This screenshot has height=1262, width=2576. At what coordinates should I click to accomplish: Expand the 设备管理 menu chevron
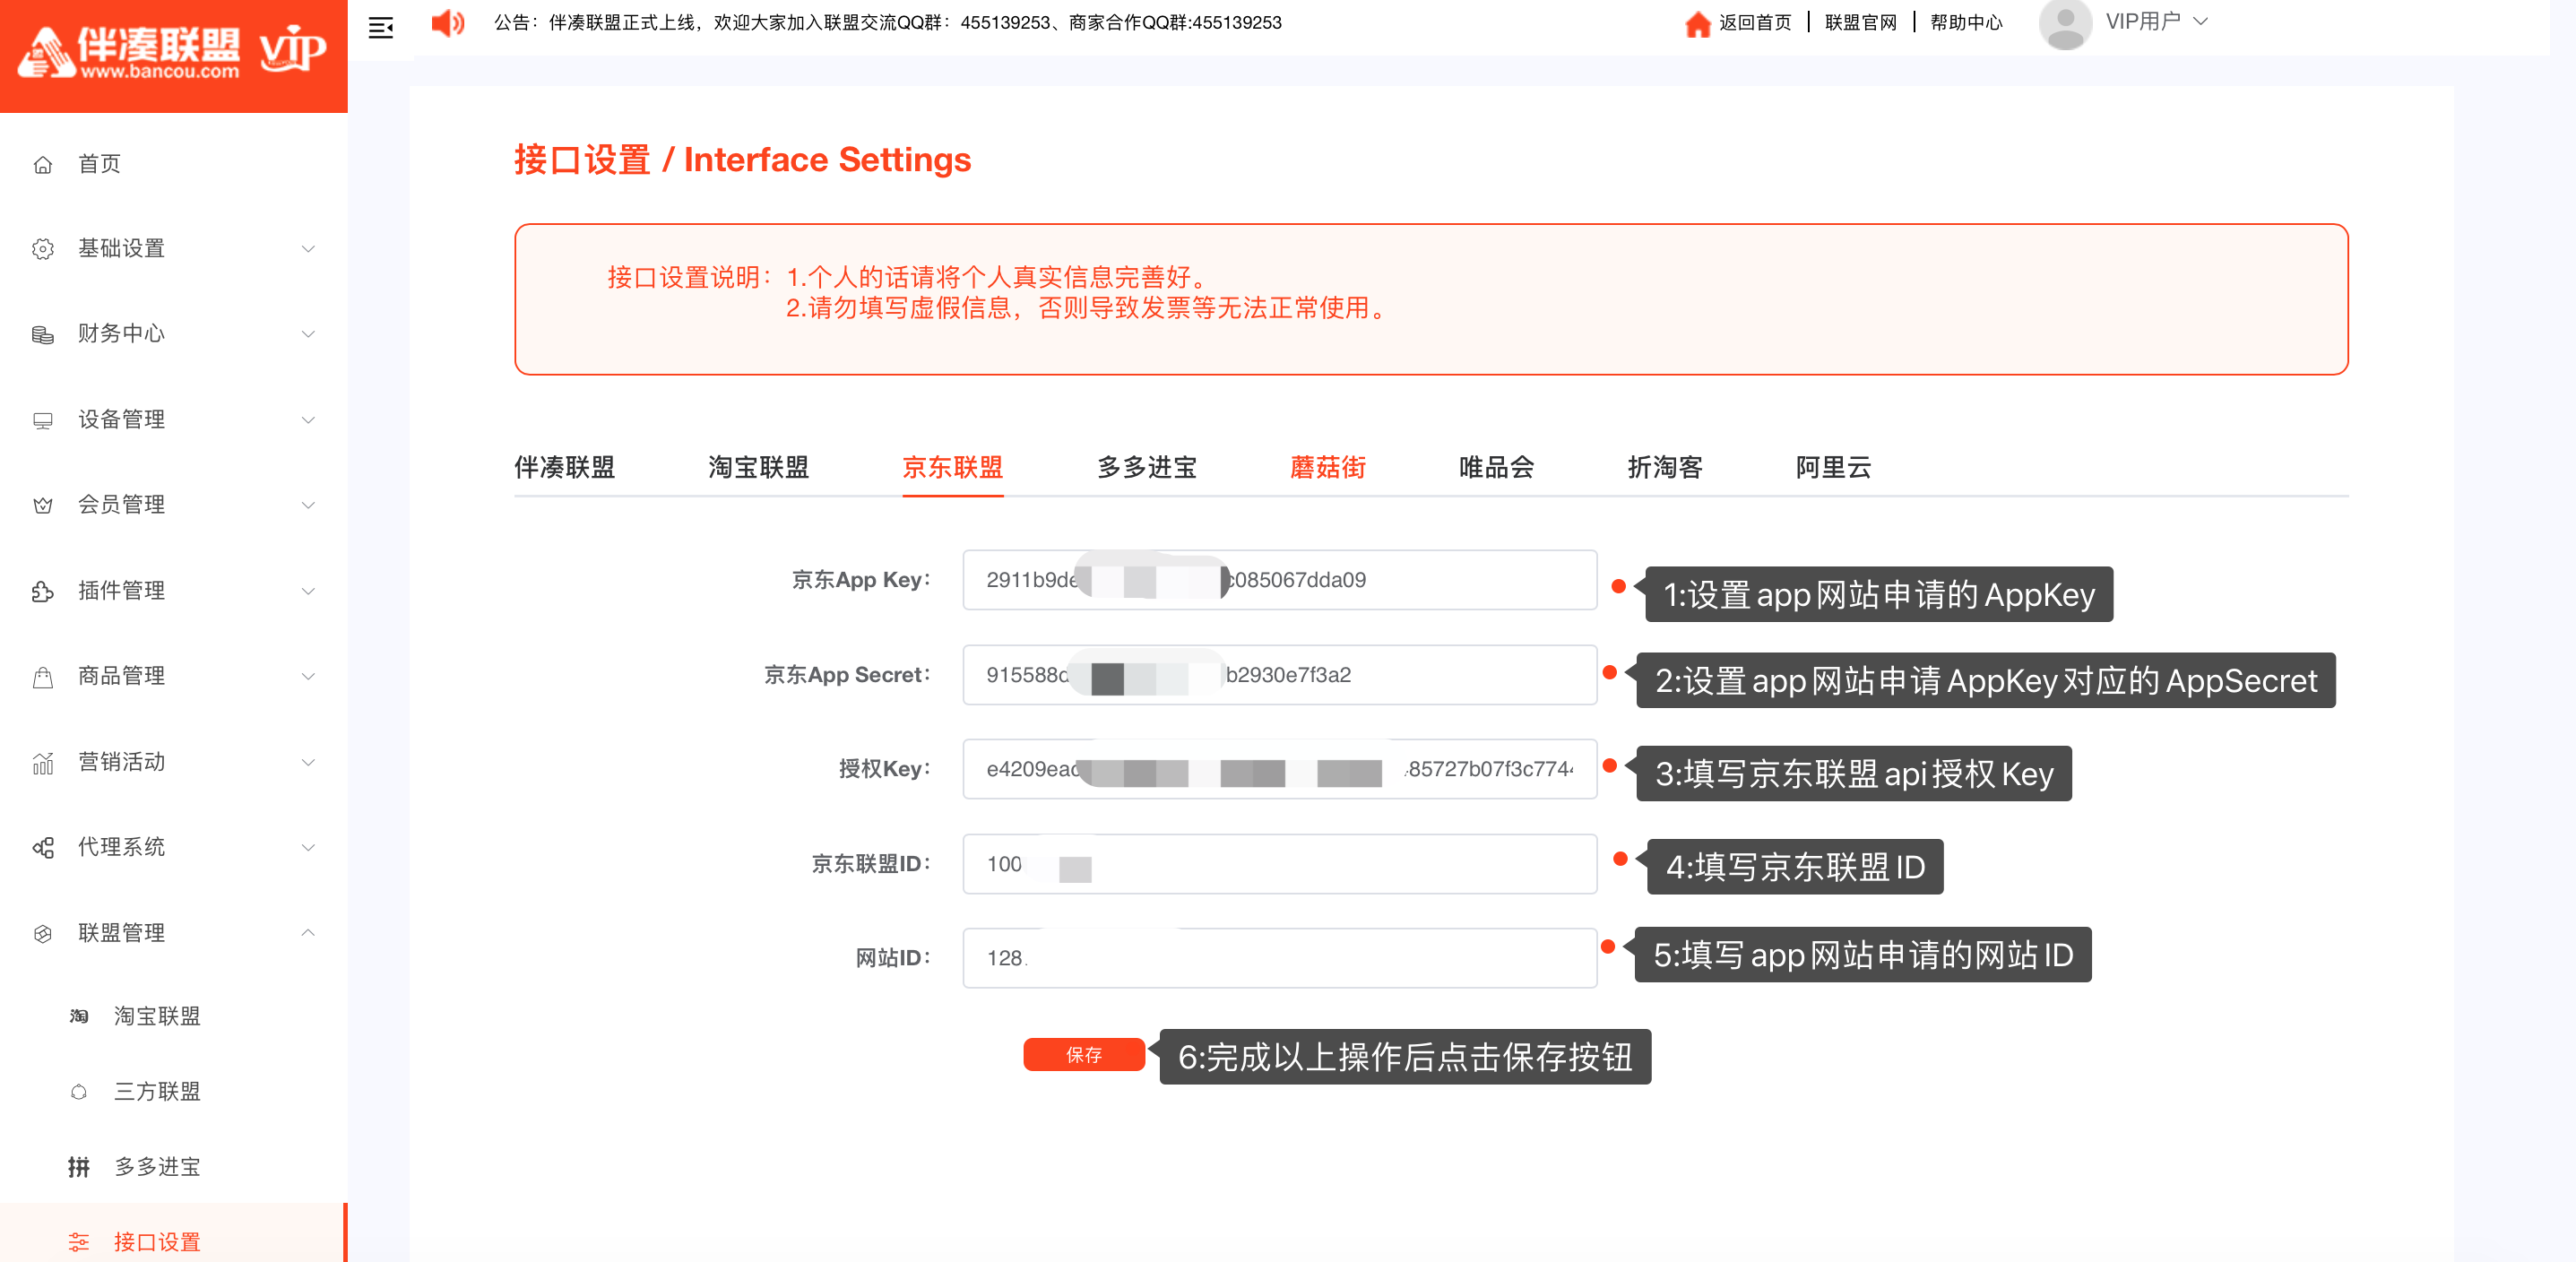pos(308,420)
